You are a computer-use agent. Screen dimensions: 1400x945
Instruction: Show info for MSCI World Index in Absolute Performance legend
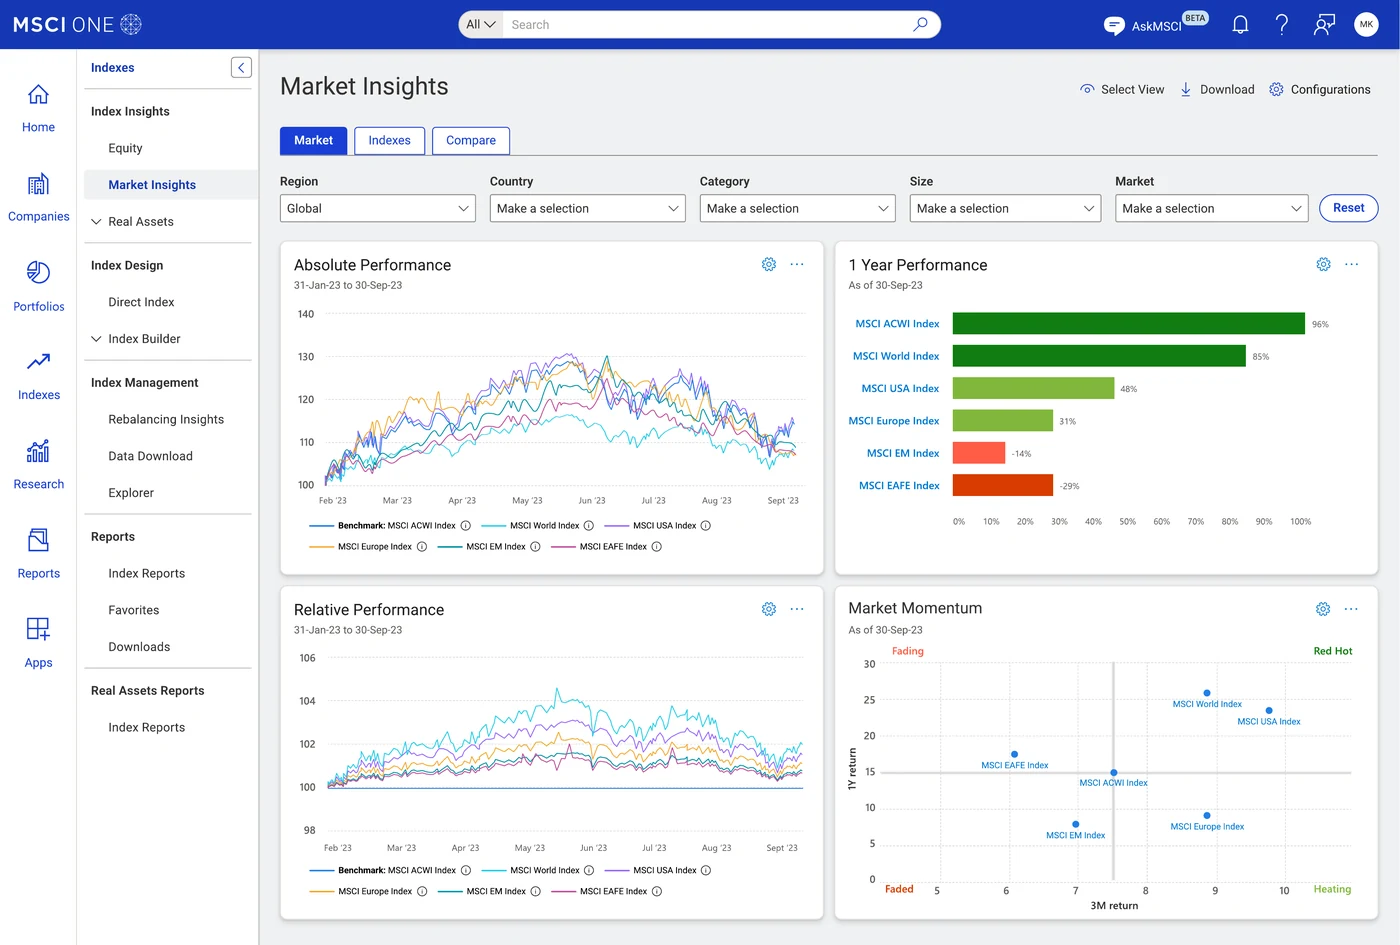[x=589, y=526]
